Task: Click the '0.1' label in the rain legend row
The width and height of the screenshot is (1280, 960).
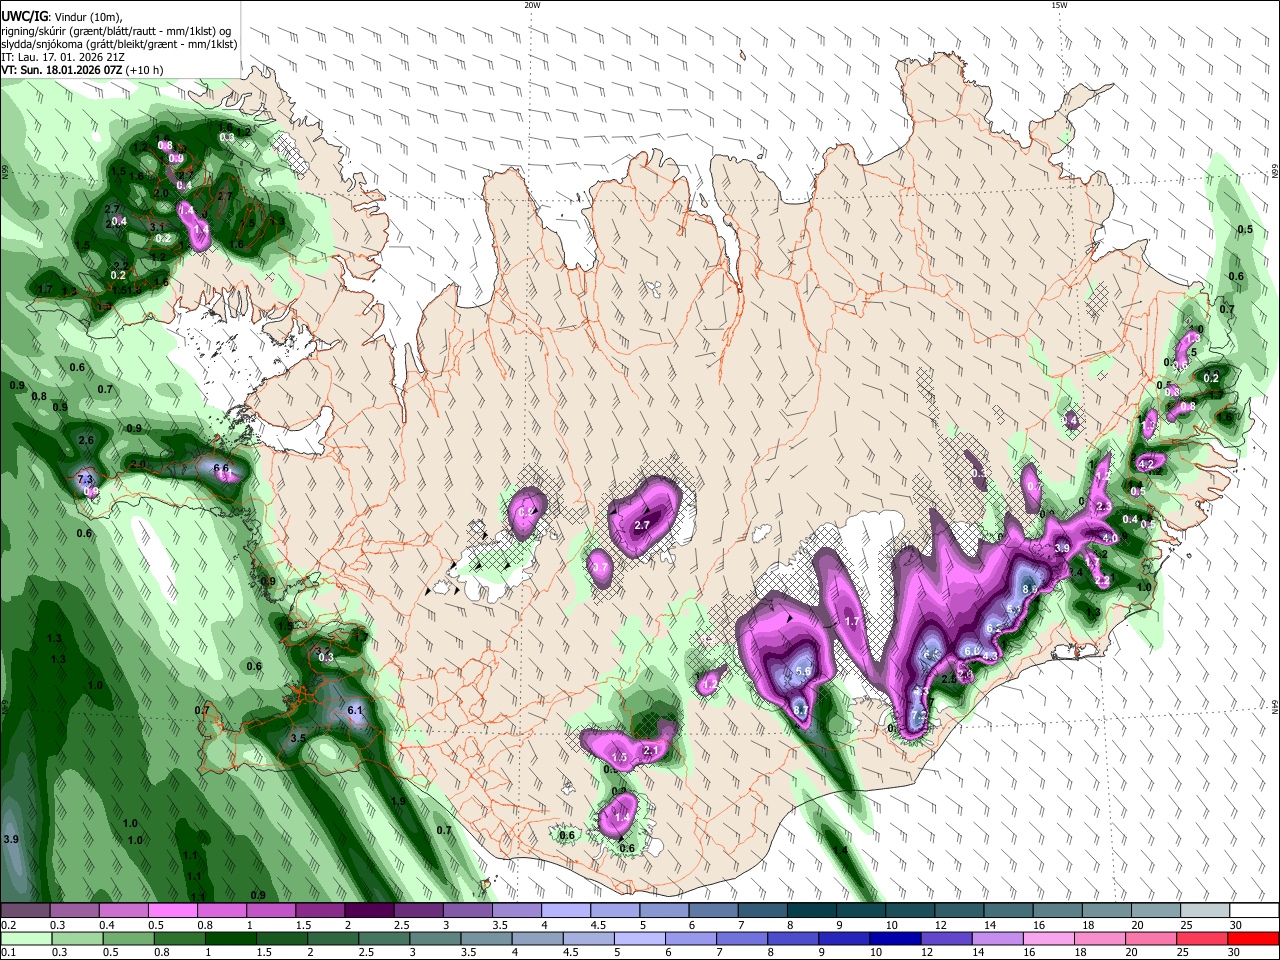Action: point(9,953)
